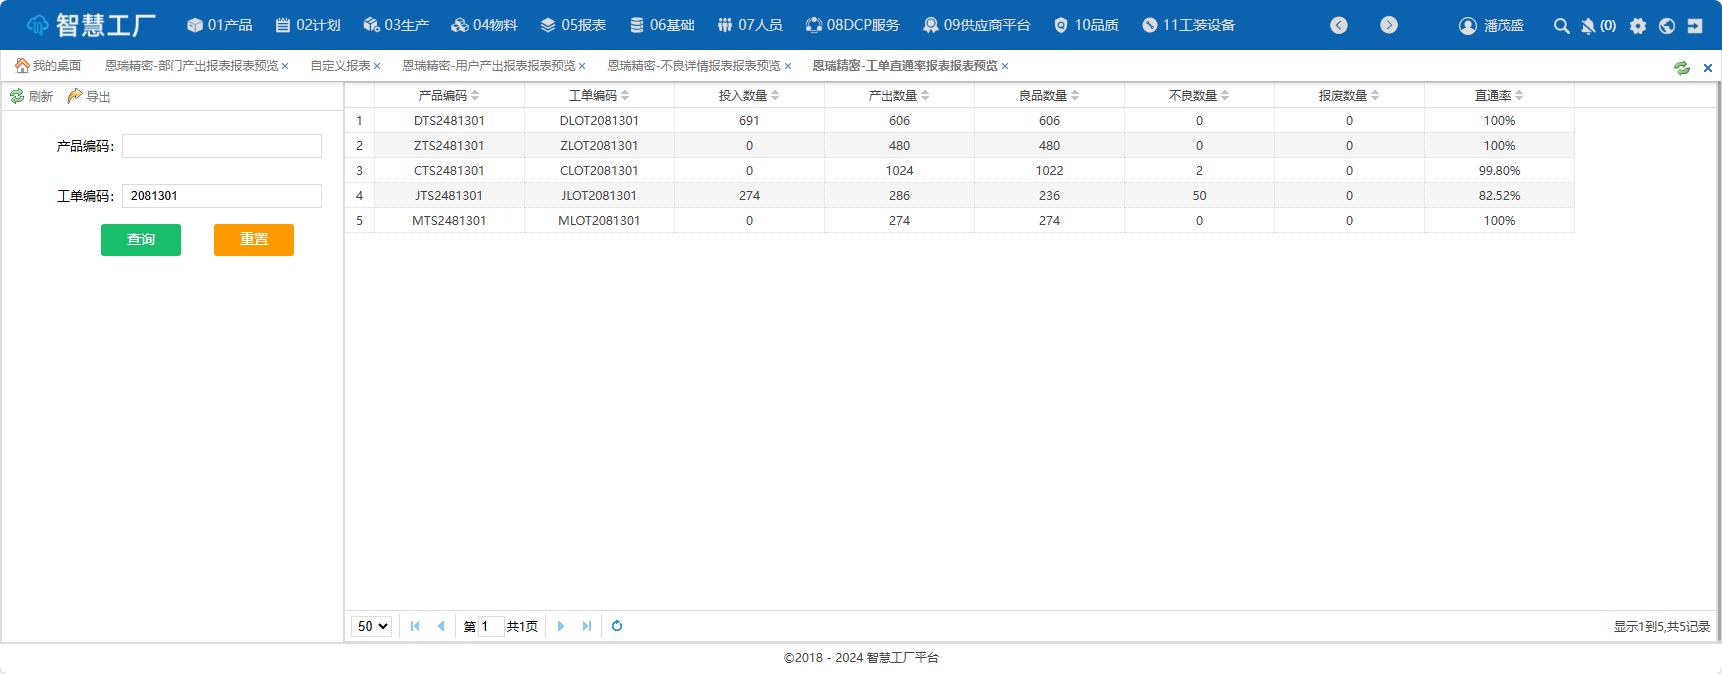
Task: Switch to 恩瑞精密-用户产出报表报表预览 tab
Action: point(488,66)
